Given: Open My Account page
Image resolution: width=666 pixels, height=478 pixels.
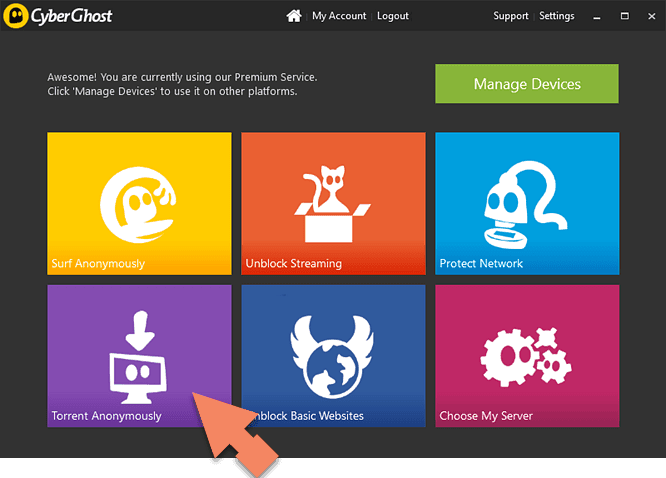Looking at the screenshot, I should click(339, 16).
